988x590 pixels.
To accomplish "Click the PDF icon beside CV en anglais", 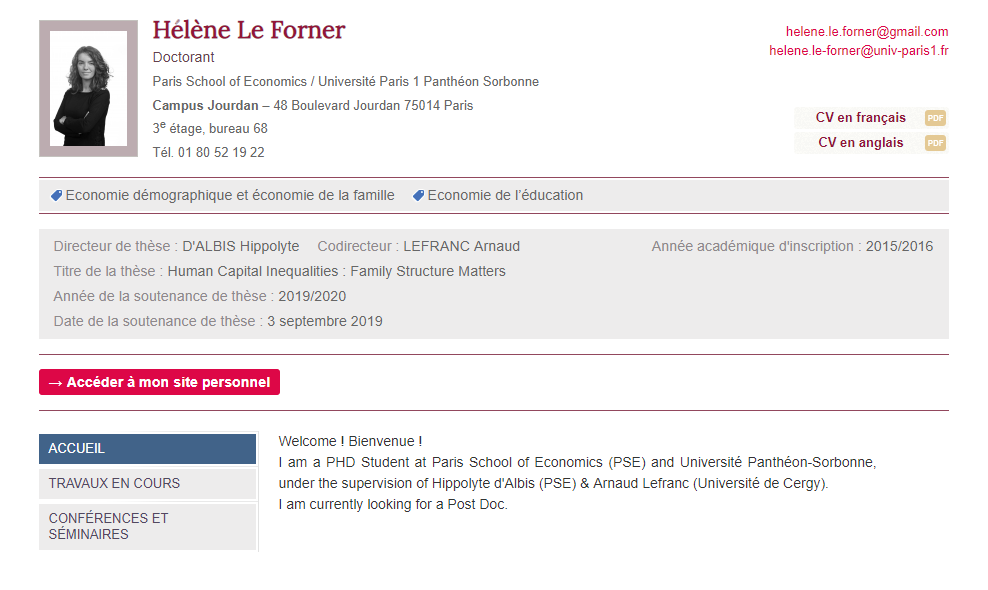I will tap(935, 143).
